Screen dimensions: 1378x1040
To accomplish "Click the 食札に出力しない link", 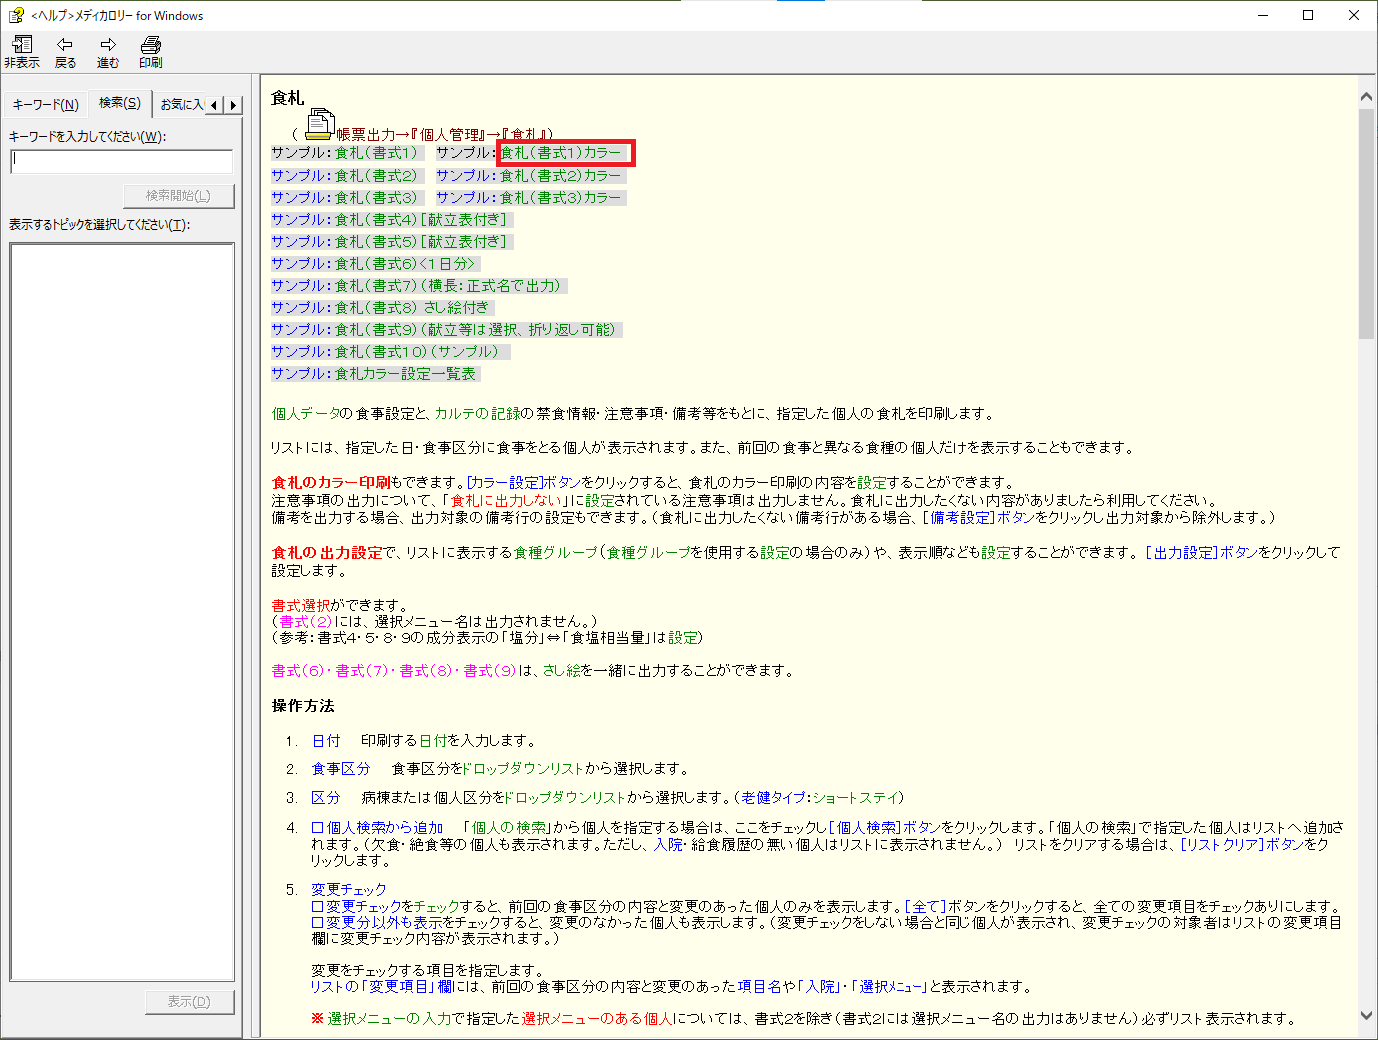I will [x=504, y=500].
